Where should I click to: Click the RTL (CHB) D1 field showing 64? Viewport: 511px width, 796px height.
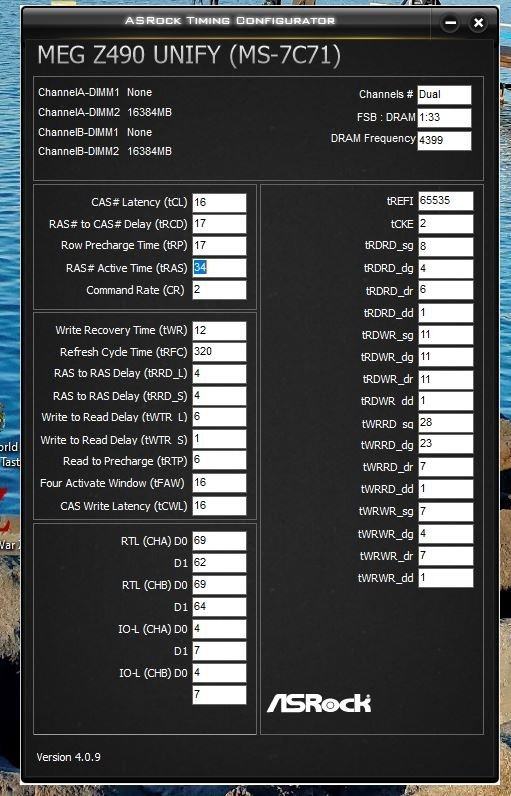pos(219,607)
